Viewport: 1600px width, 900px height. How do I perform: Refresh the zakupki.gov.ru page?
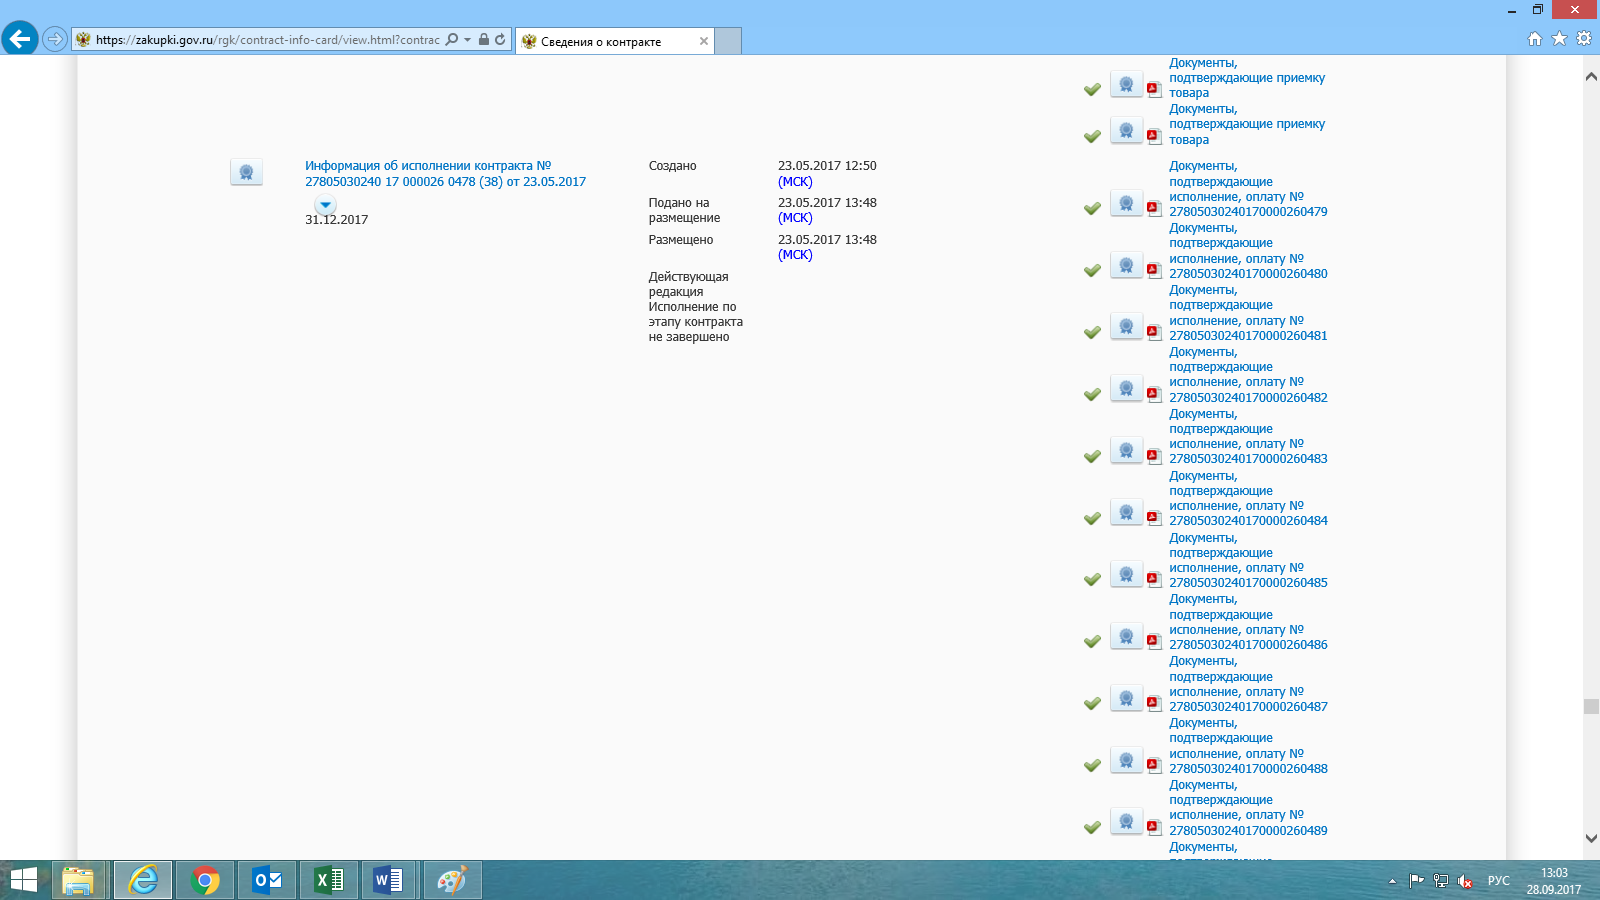(x=500, y=39)
